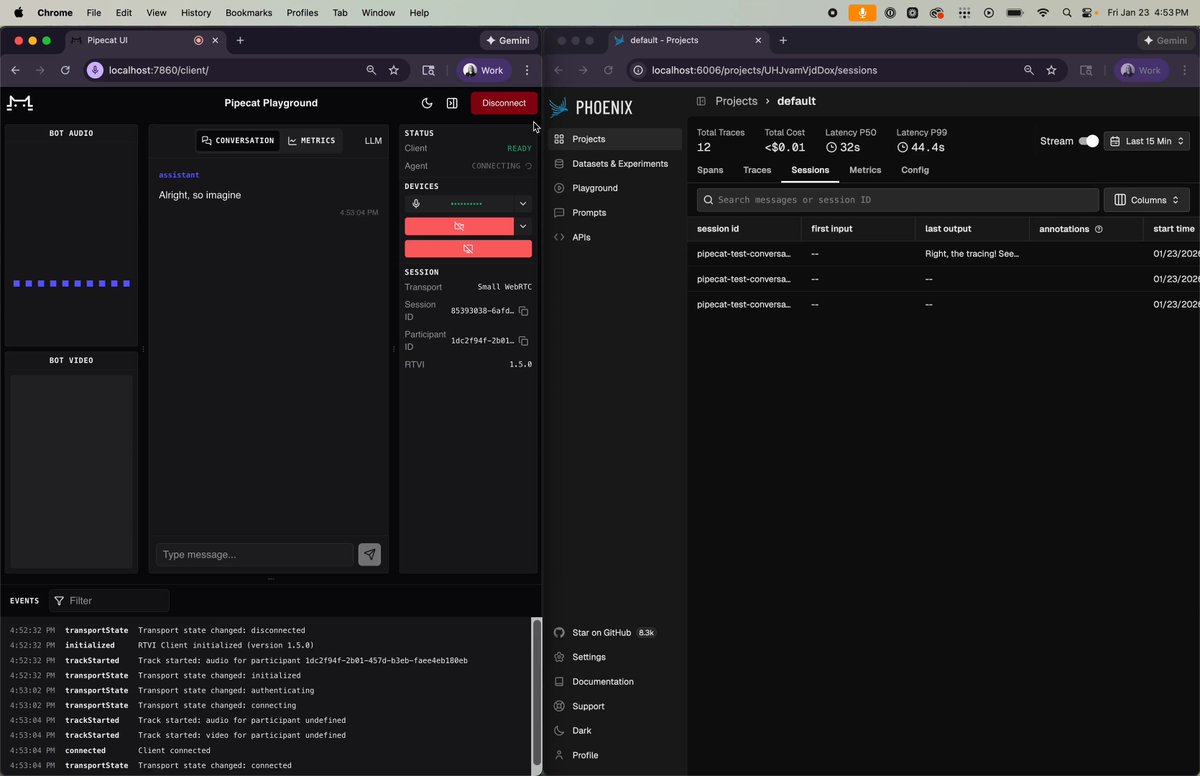Viewport: 1200px width, 776px height.
Task: Open Work profile in Pipecat window
Action: tap(484, 70)
